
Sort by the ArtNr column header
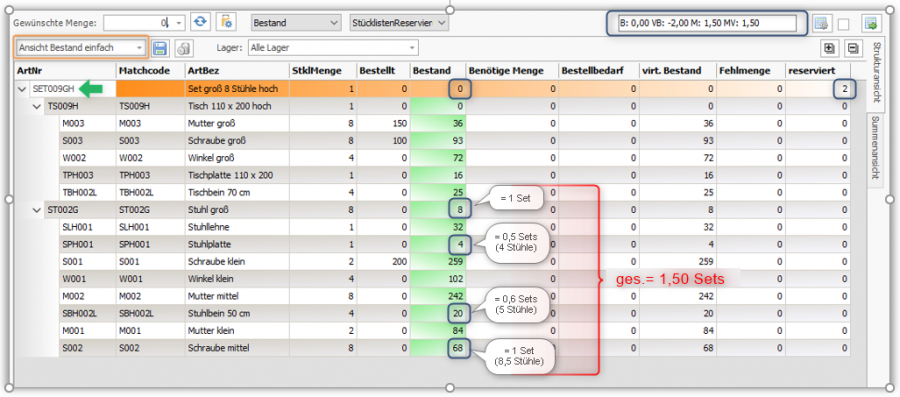click(66, 71)
